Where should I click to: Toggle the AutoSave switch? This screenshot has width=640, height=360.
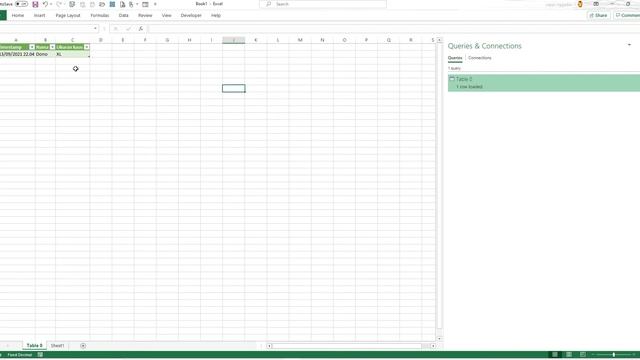(21, 4)
